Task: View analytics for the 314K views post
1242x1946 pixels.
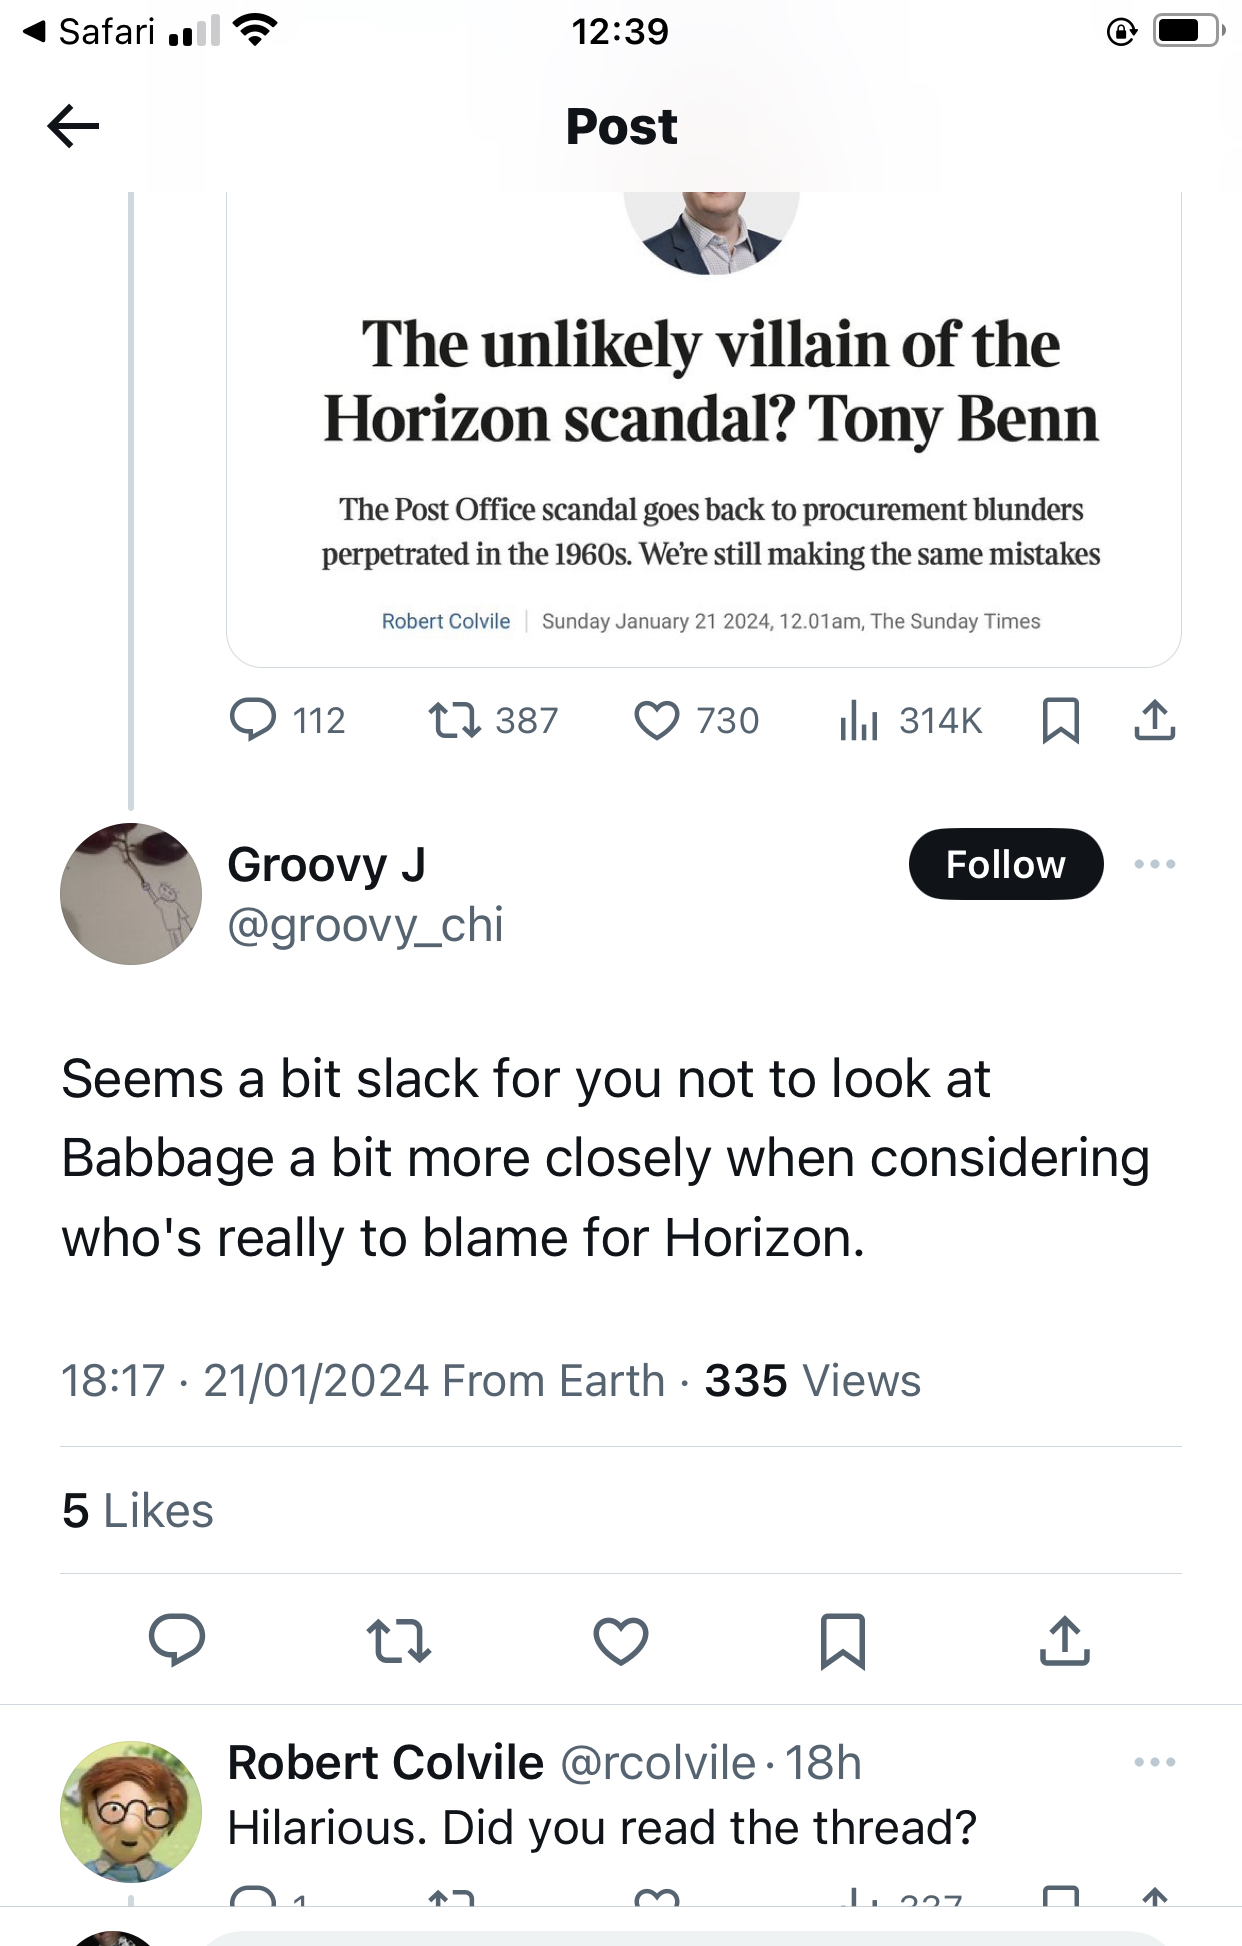Action: tap(859, 720)
